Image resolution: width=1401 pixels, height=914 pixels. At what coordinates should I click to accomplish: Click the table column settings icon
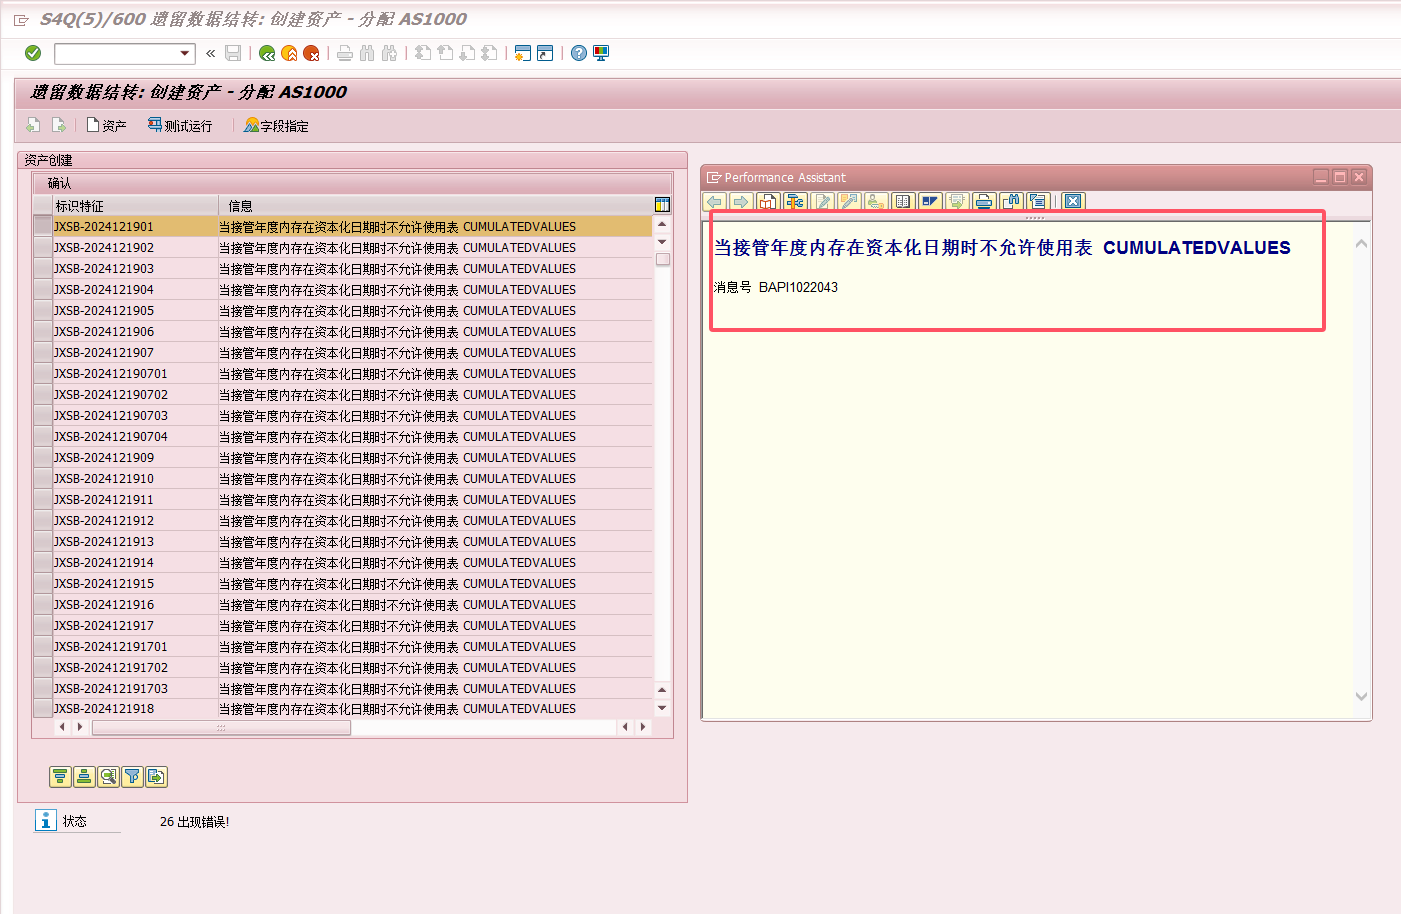(662, 205)
